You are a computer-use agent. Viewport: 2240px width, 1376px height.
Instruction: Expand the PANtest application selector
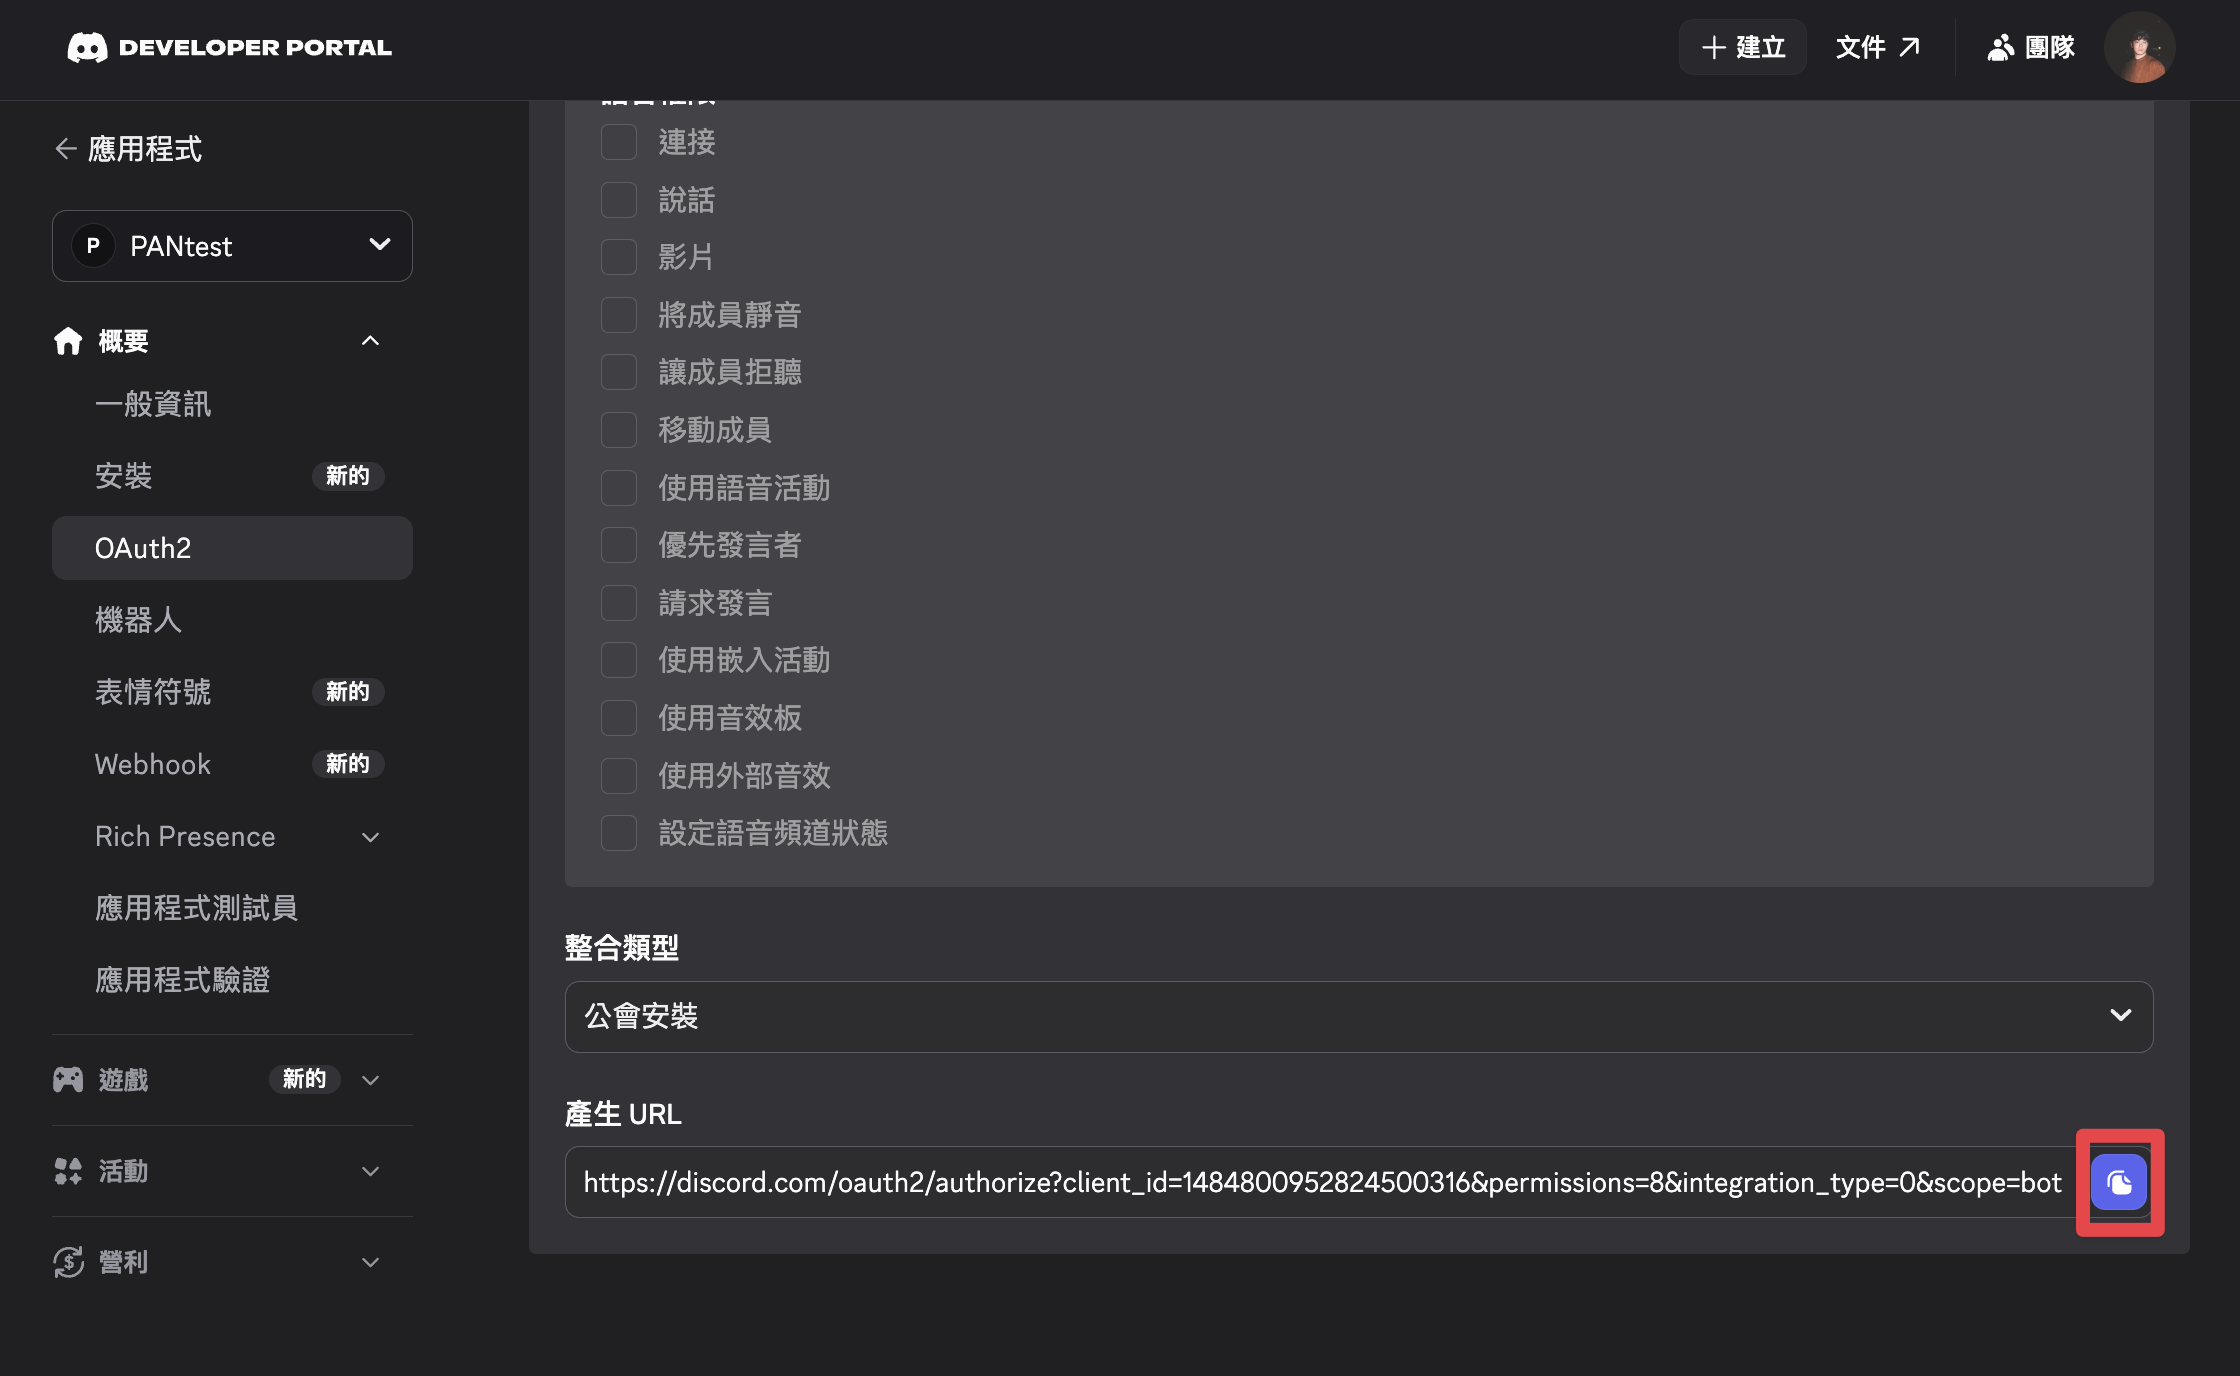coord(232,246)
